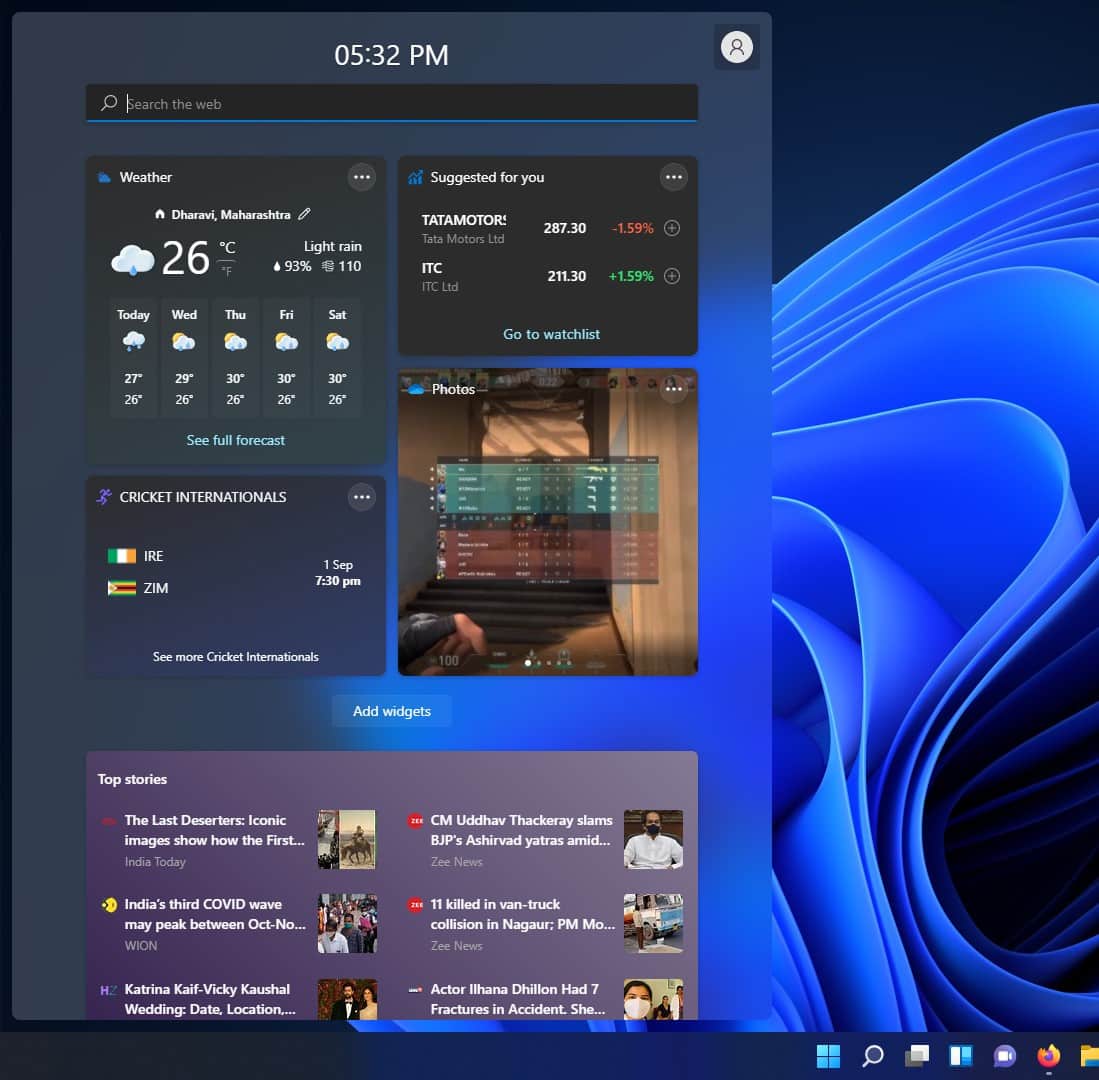Screen dimensions: 1099x1080
Task: Click The Last Deserters story thumbnail
Action: pos(346,840)
